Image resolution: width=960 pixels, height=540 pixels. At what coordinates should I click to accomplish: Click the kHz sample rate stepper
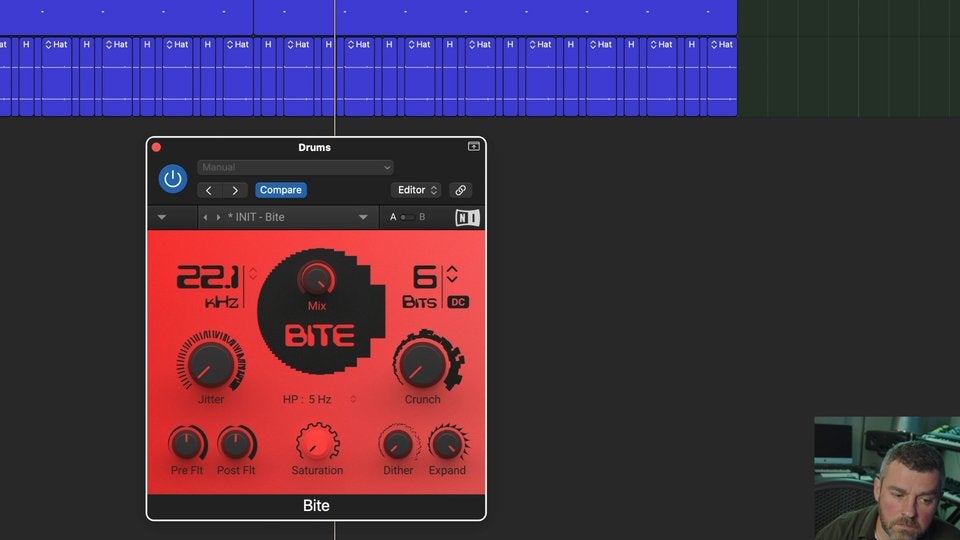click(x=253, y=274)
